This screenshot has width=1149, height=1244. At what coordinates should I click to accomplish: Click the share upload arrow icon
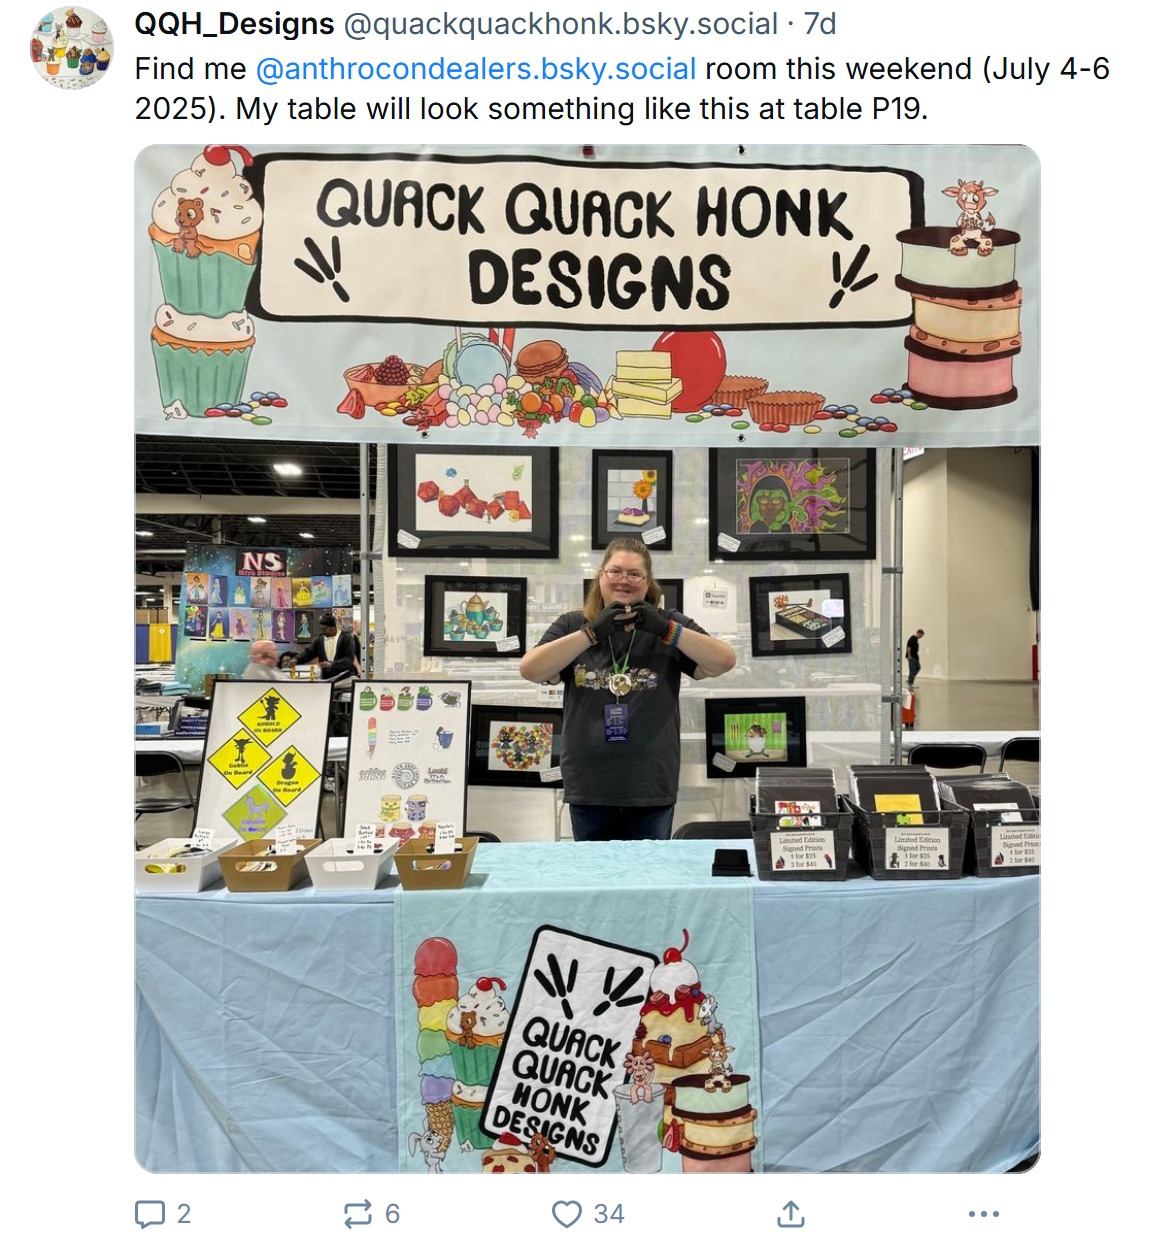coord(790,1214)
